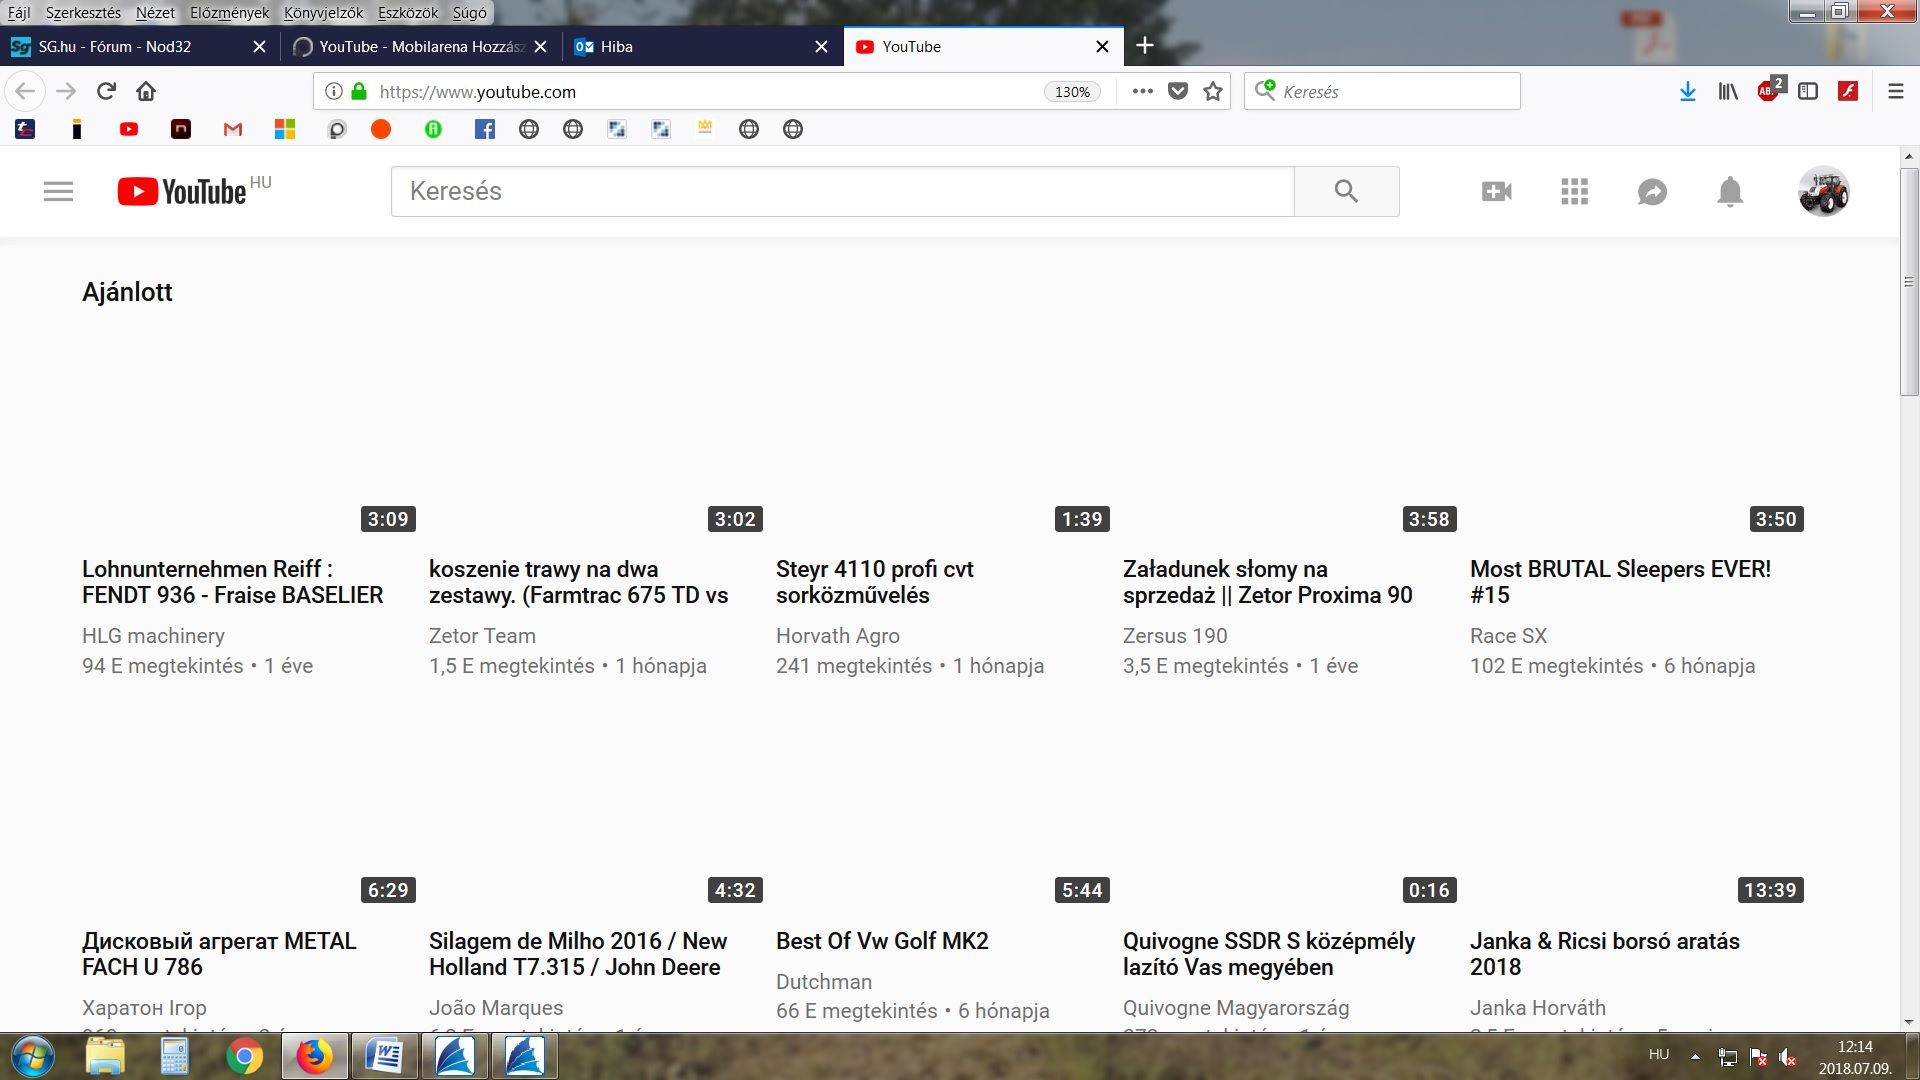Image resolution: width=1920 pixels, height=1080 pixels.
Task: Click the upload video camera icon
Action: coord(1496,191)
